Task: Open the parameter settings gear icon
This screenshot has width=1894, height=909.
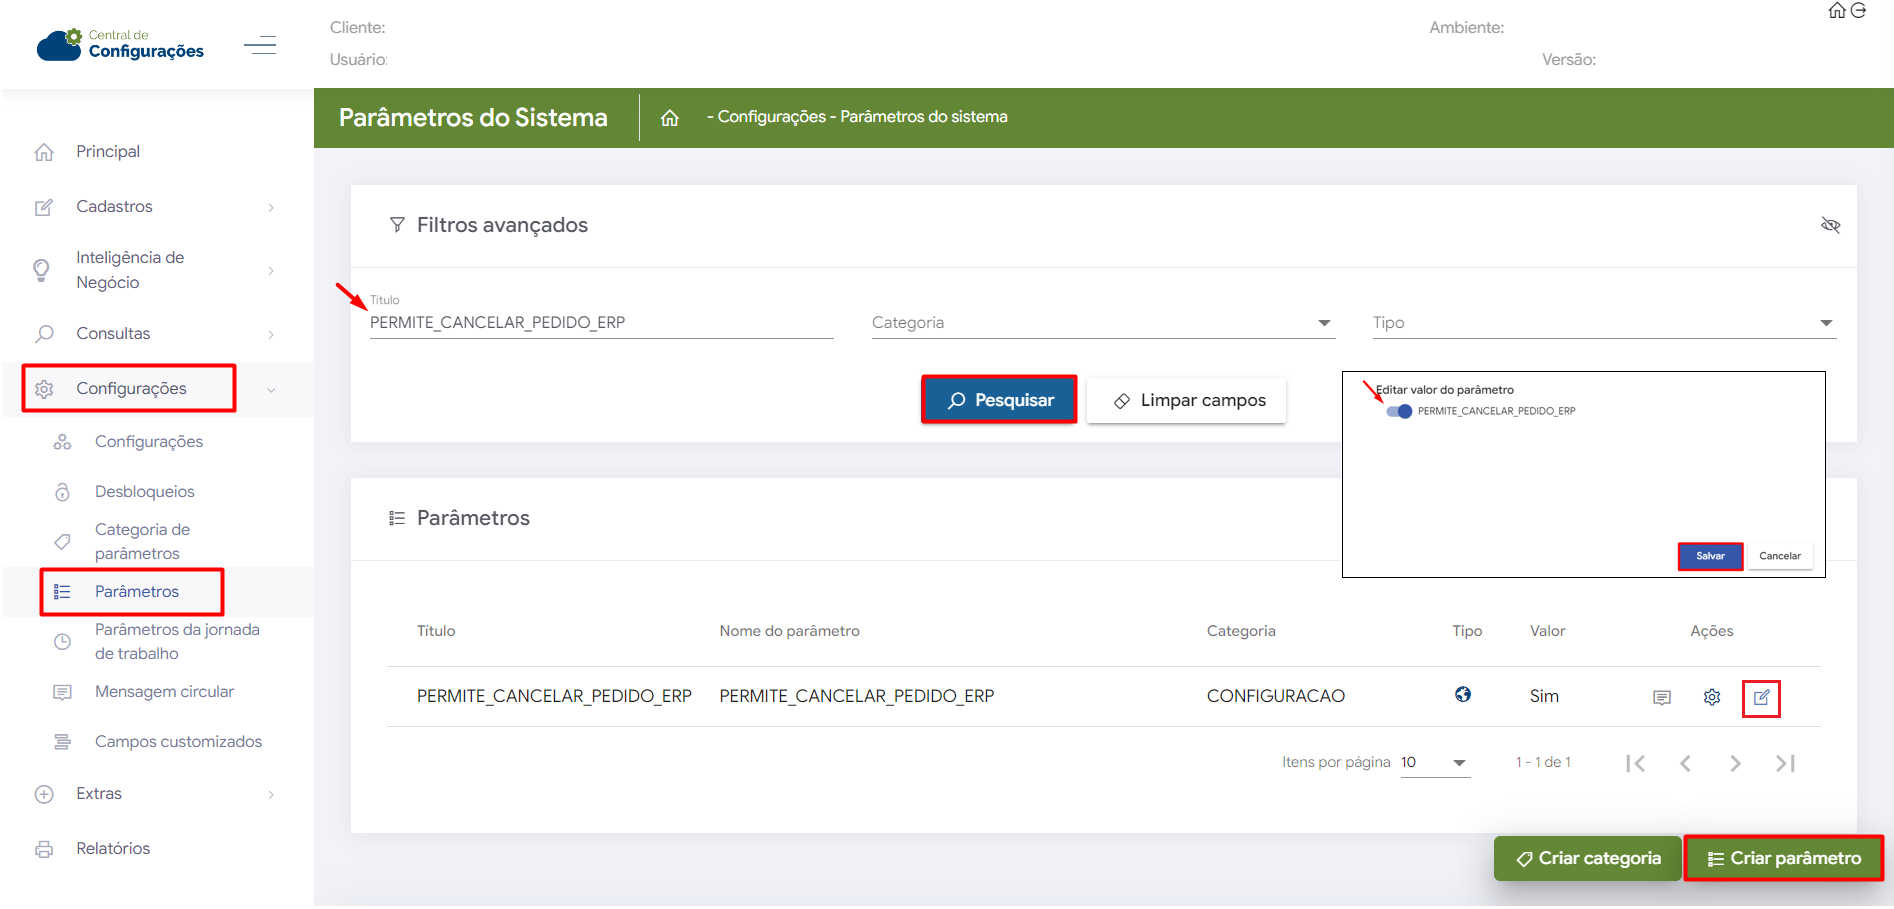Action: [x=1711, y=697]
